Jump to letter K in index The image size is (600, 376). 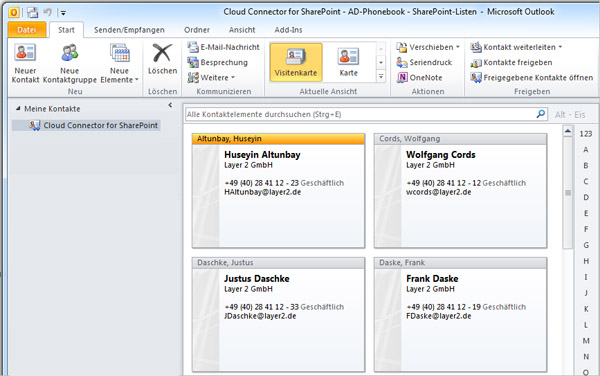pyautogui.click(x=586, y=309)
